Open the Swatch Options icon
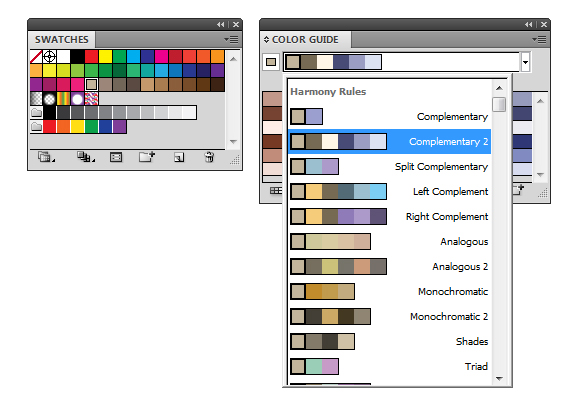The image size is (577, 413). pyautogui.click(x=116, y=158)
